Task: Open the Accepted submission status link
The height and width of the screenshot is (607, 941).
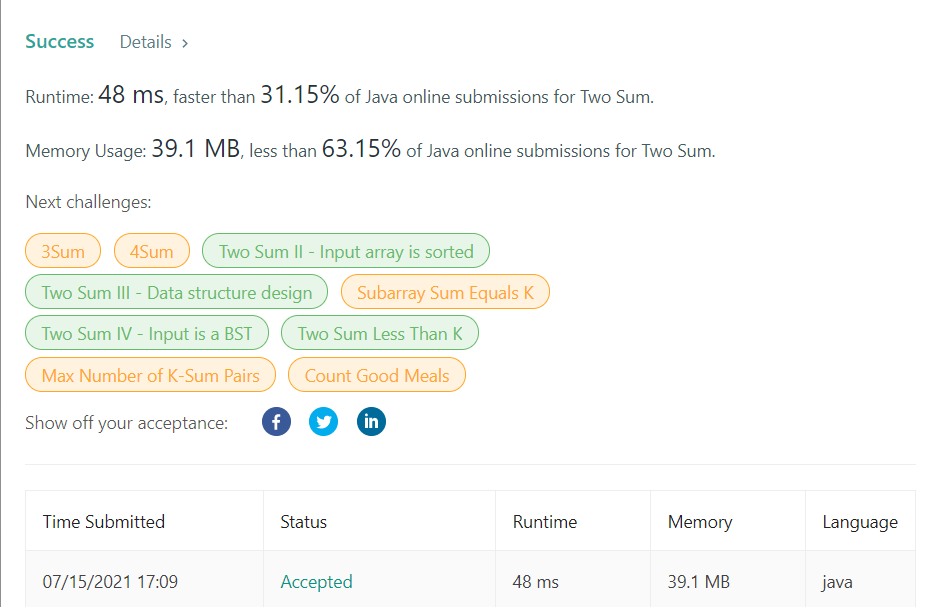Action: pyautogui.click(x=316, y=582)
